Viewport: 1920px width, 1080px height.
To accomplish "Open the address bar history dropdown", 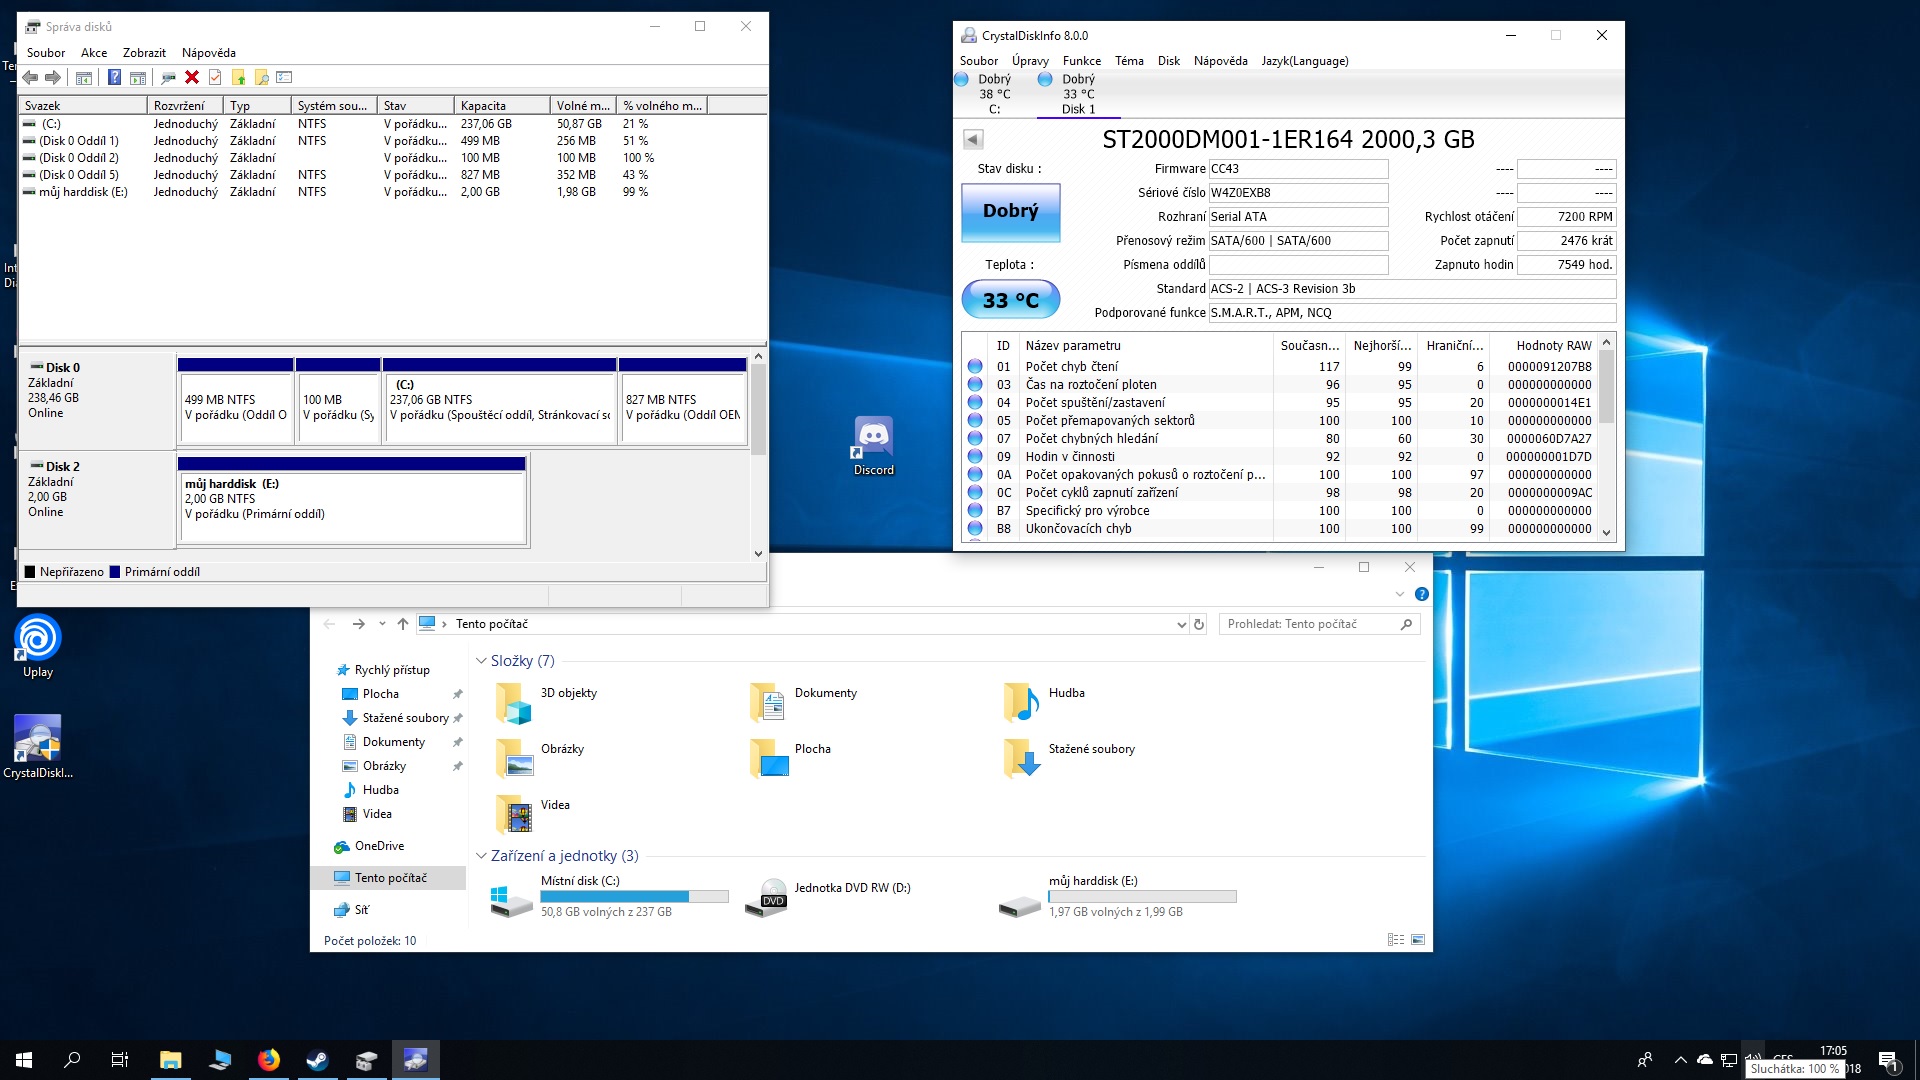I will coord(1181,624).
